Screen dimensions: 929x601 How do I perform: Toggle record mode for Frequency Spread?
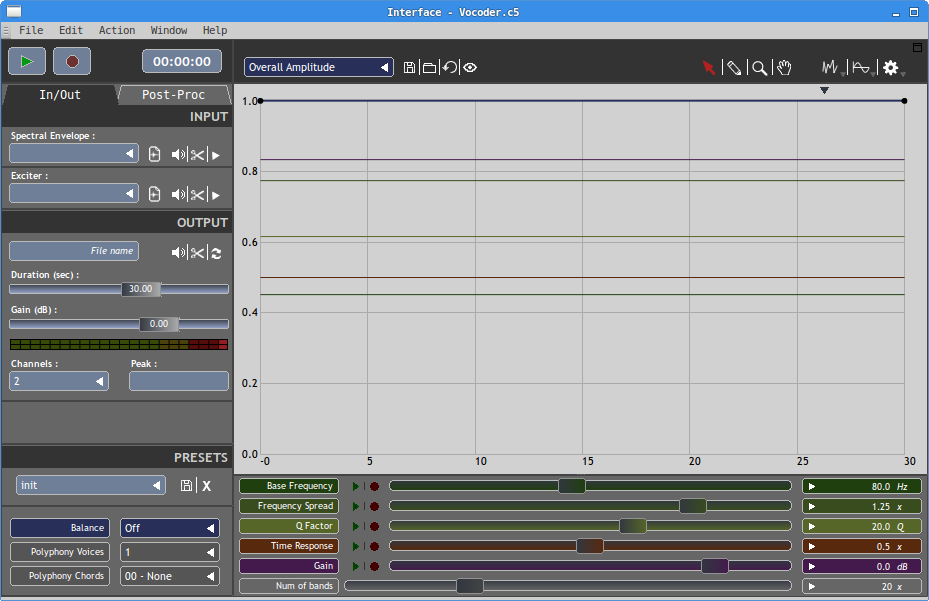[x=374, y=506]
